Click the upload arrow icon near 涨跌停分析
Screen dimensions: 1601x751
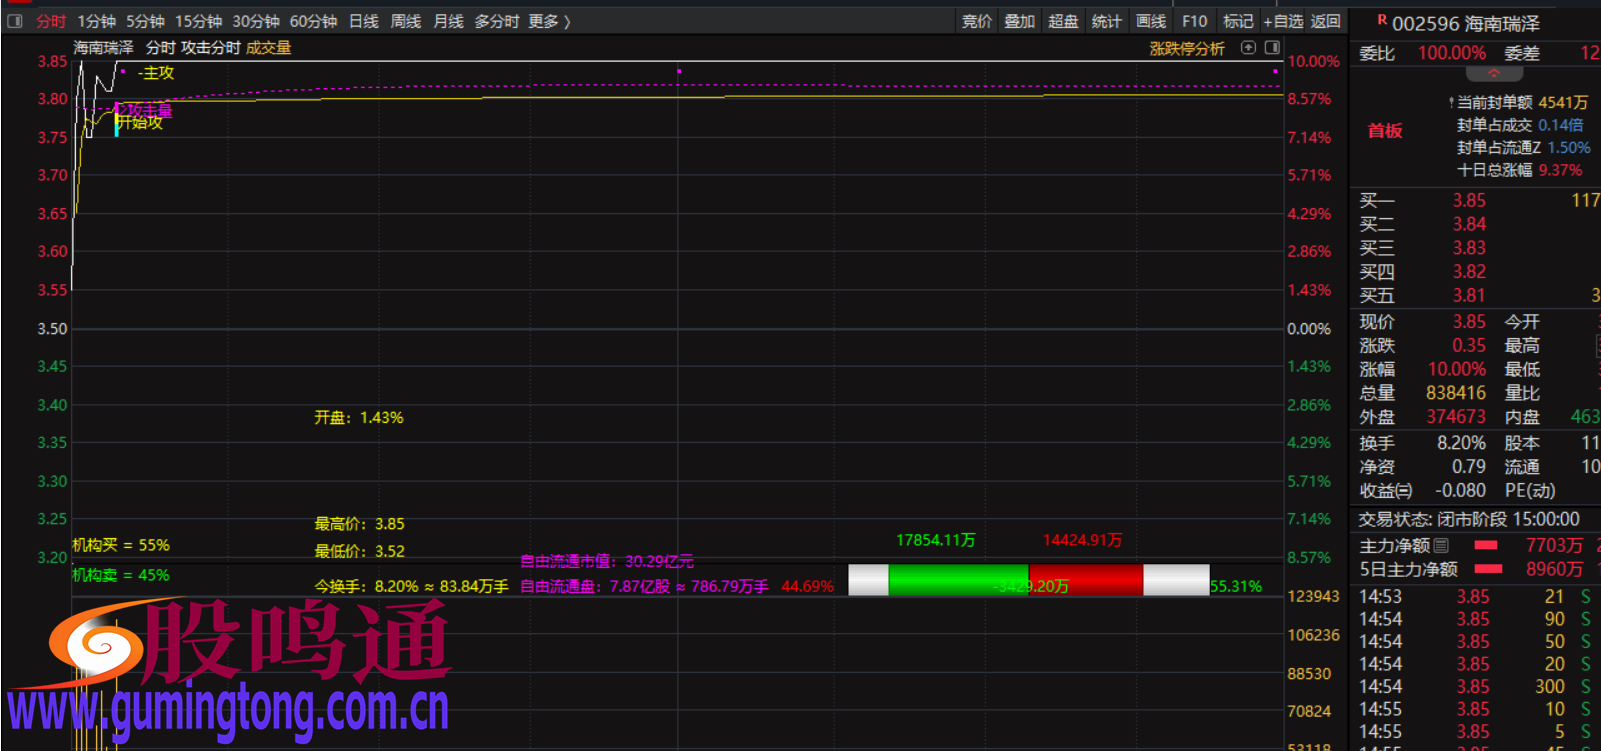(1248, 48)
